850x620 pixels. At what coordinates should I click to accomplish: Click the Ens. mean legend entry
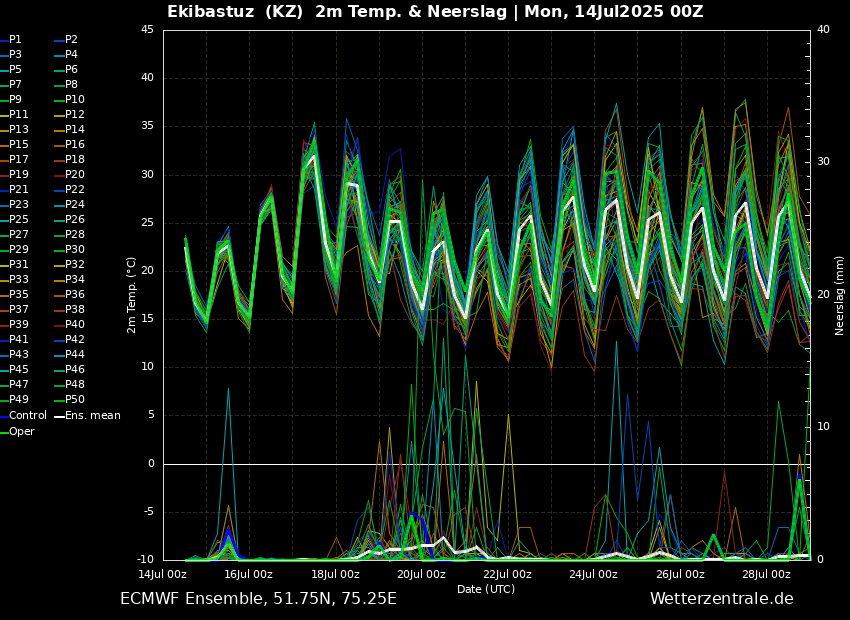coord(88,416)
